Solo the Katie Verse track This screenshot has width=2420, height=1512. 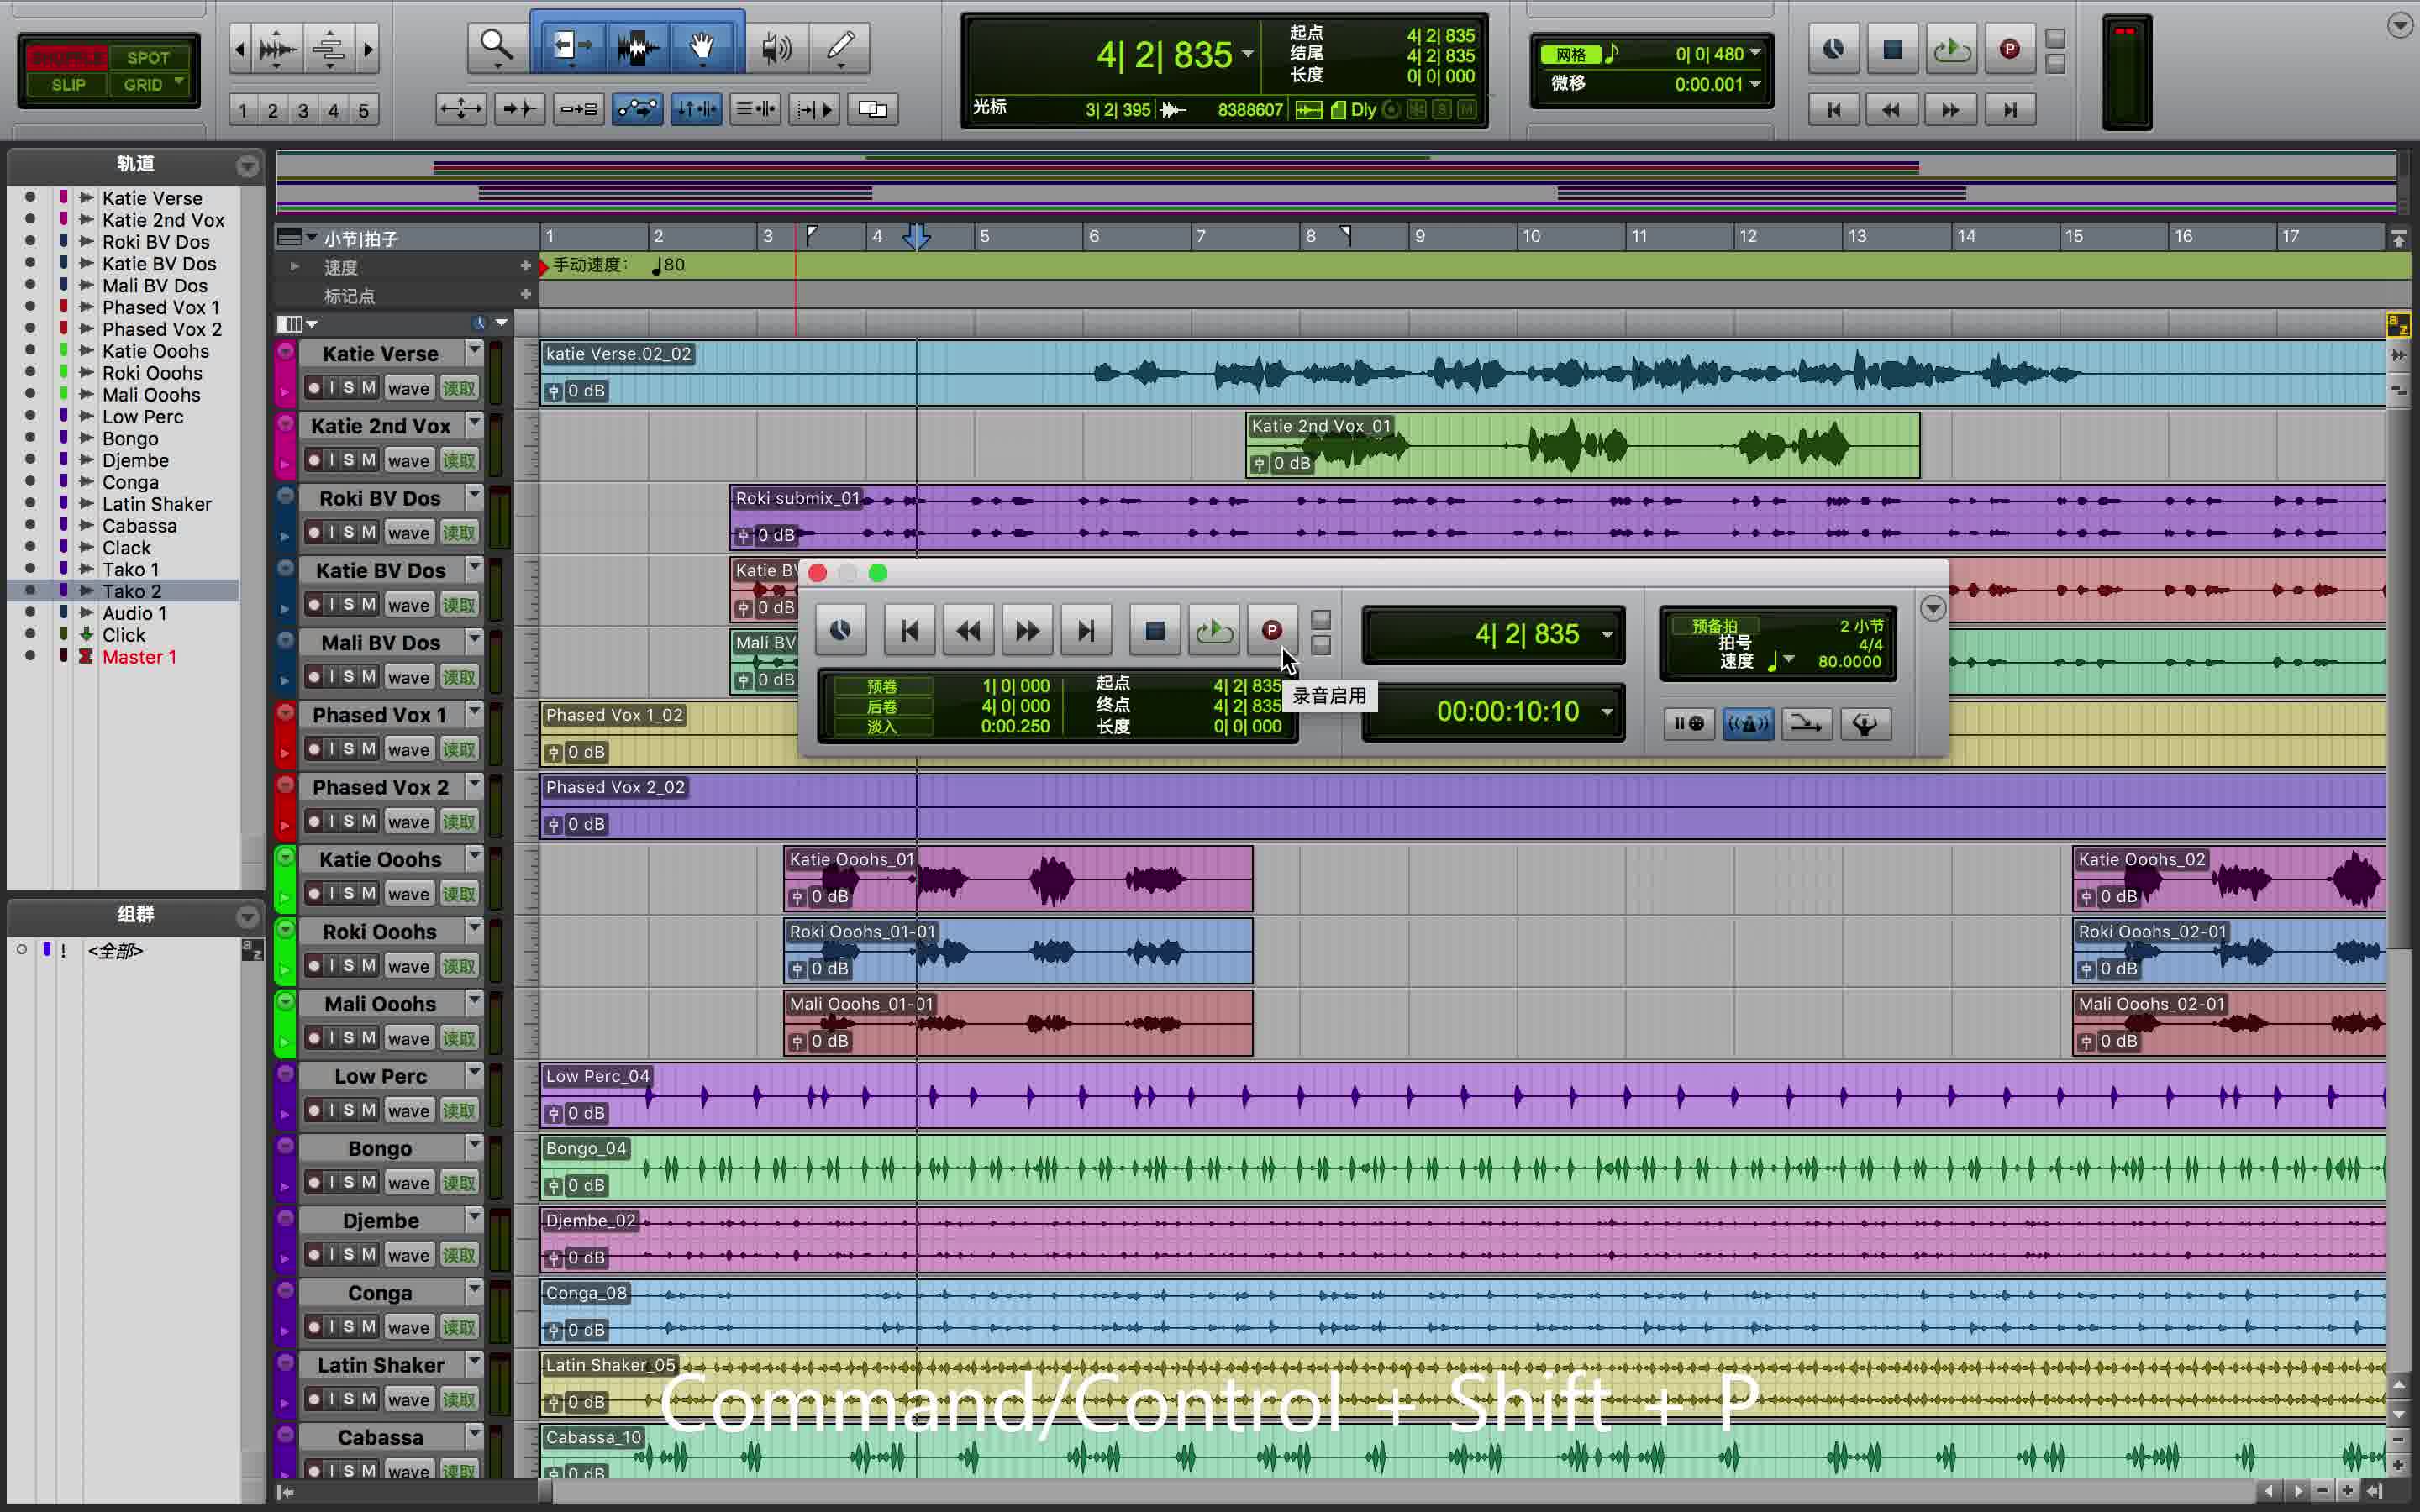click(x=348, y=388)
